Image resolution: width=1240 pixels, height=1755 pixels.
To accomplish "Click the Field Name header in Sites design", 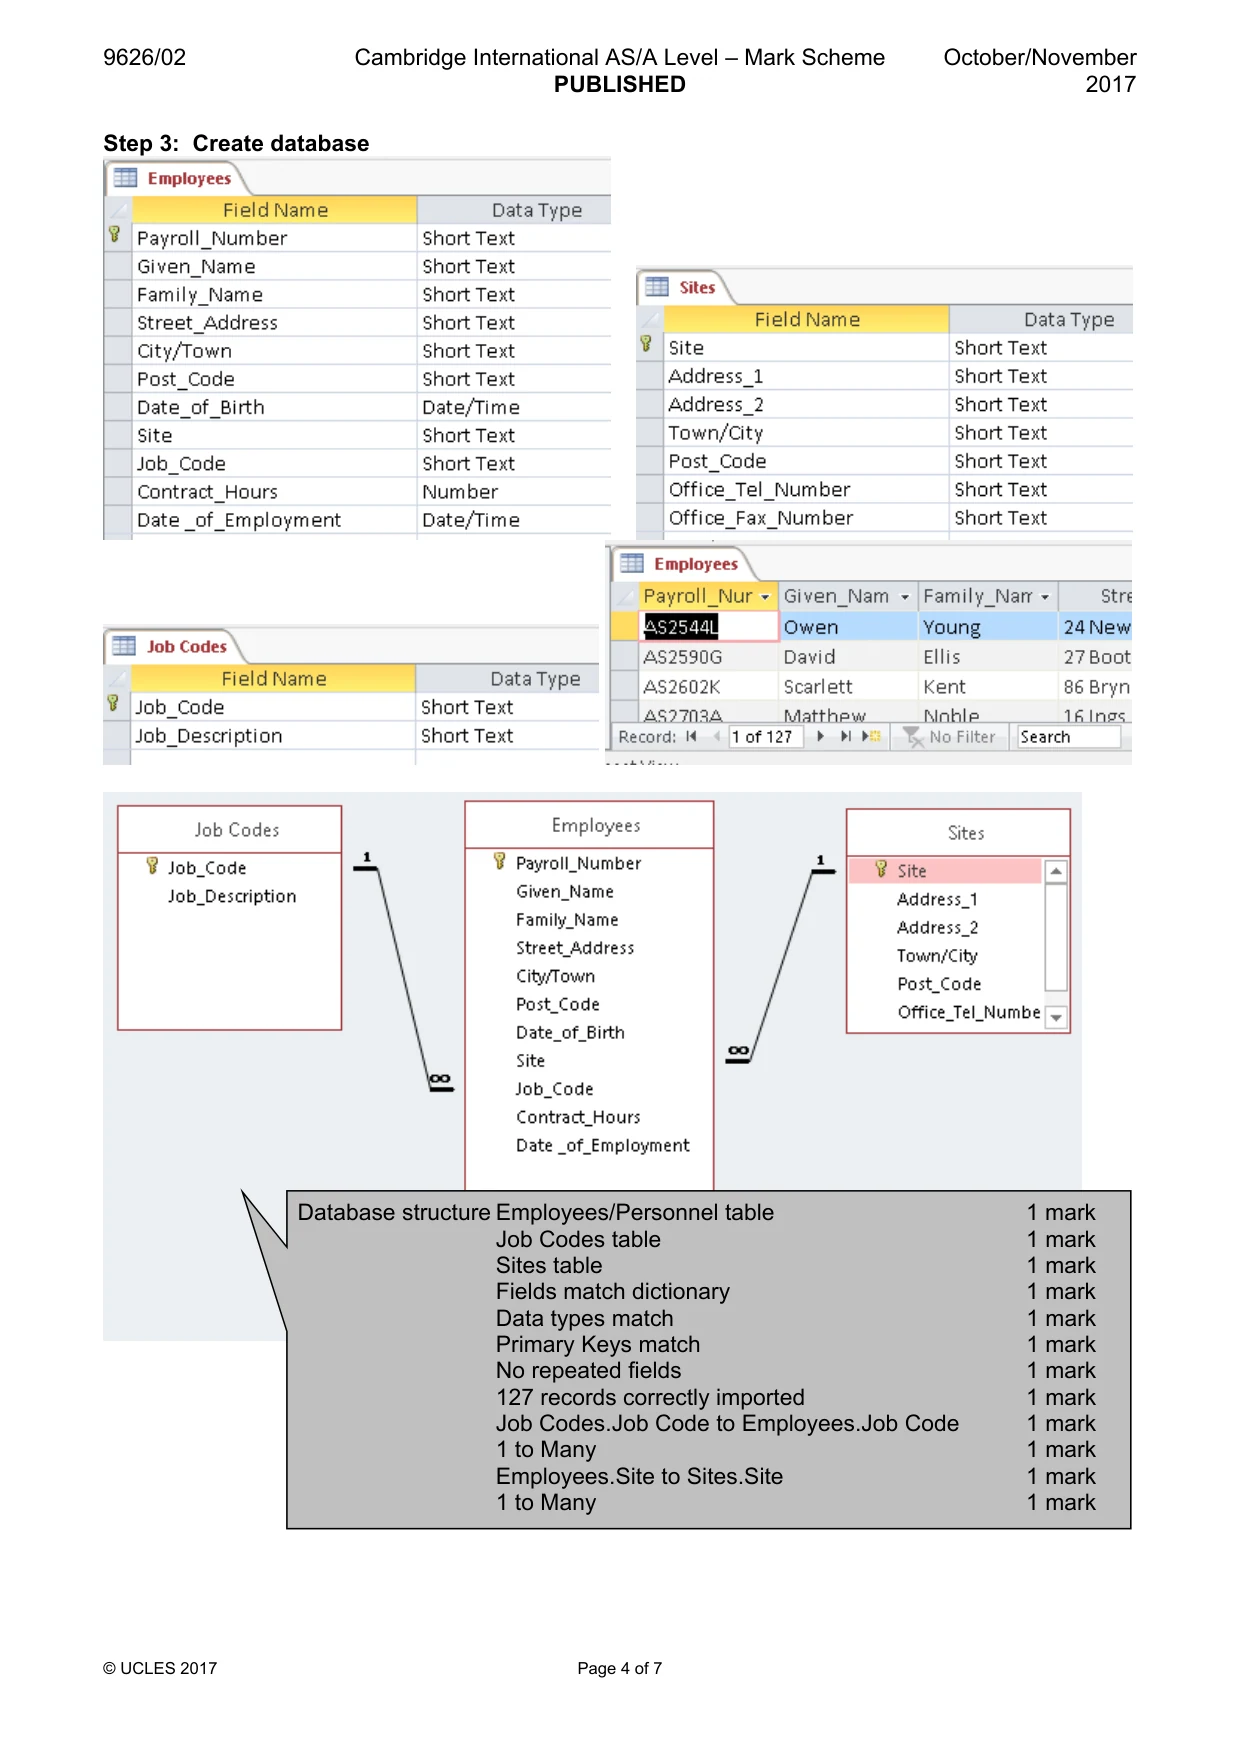I will pos(807,320).
